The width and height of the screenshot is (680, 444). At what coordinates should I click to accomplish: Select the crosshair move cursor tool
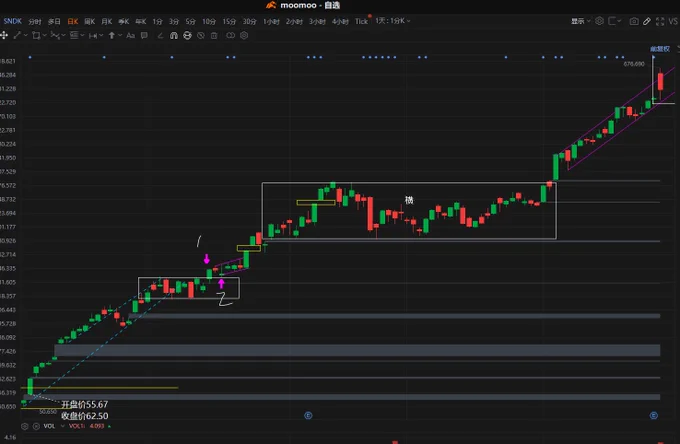[4, 36]
